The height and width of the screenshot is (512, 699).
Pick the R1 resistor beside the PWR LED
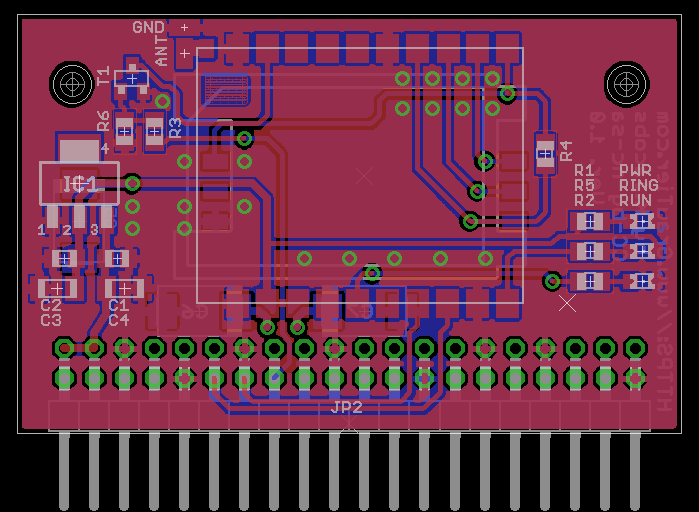[590, 221]
